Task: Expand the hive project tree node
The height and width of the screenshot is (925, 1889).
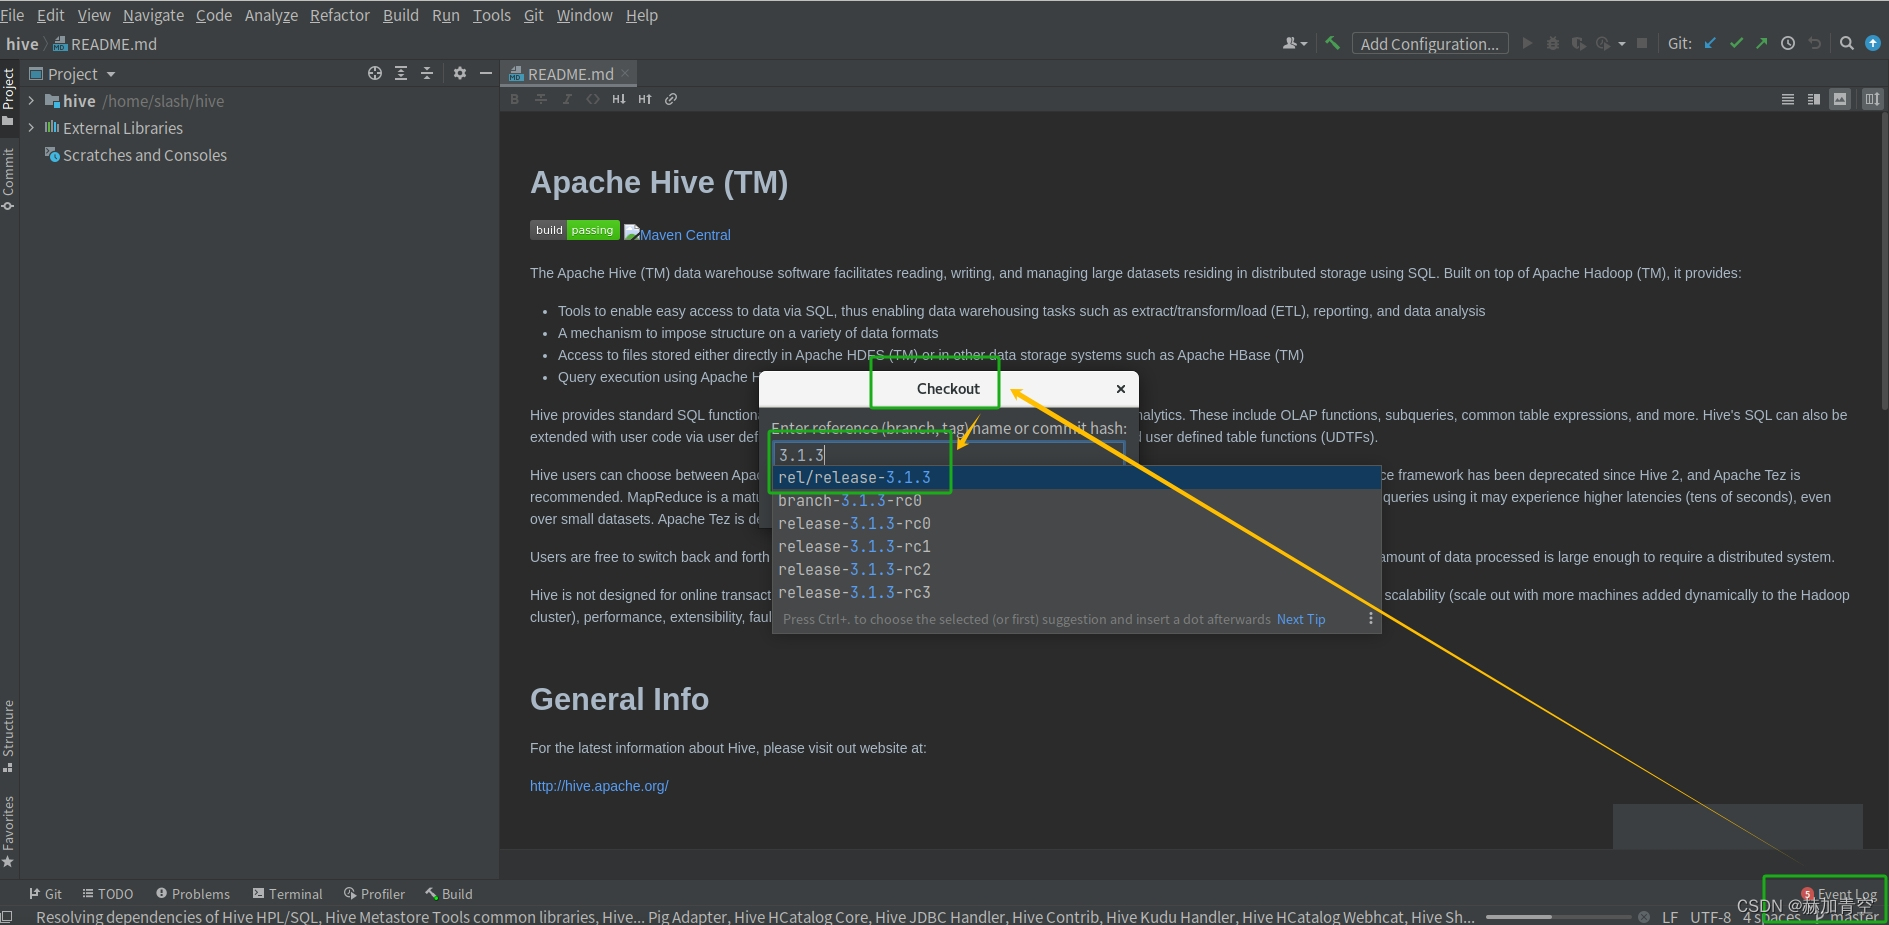Action: coord(31,101)
